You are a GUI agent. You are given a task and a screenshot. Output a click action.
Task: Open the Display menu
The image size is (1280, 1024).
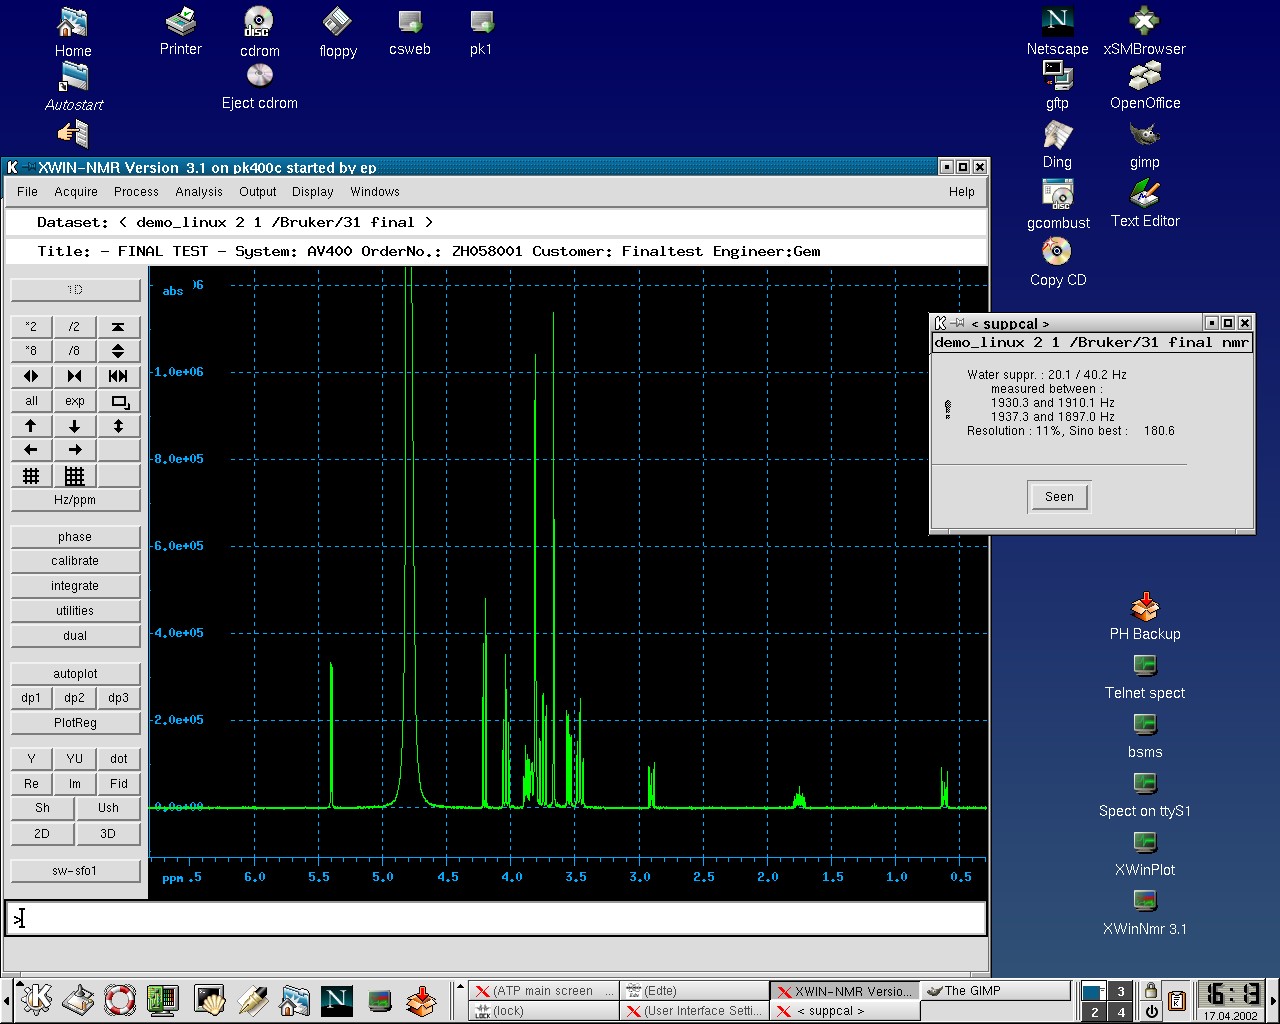(312, 192)
